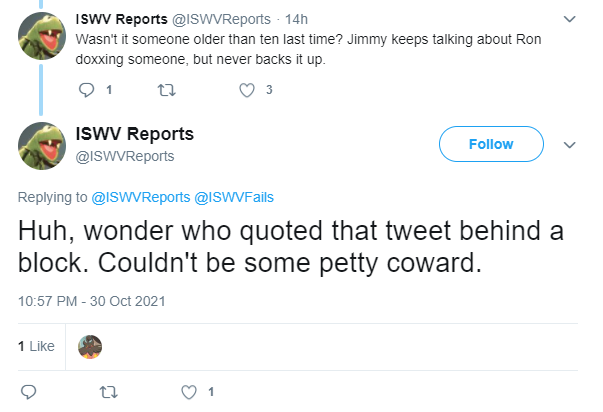Screen dimensions: 603x412
Task: Open chevron menu beside Follow button
Action: (569, 145)
